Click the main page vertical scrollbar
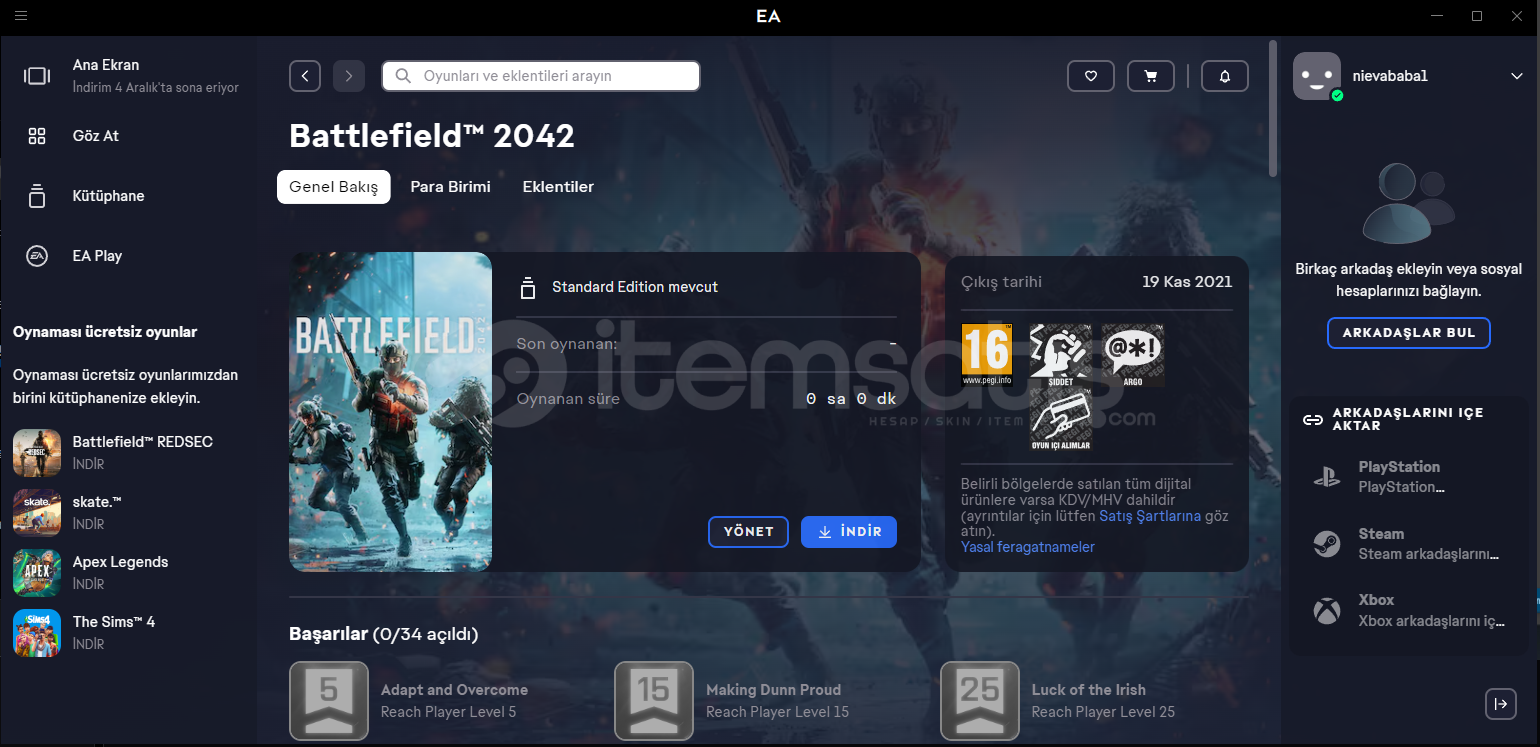 pyautogui.click(x=1273, y=108)
